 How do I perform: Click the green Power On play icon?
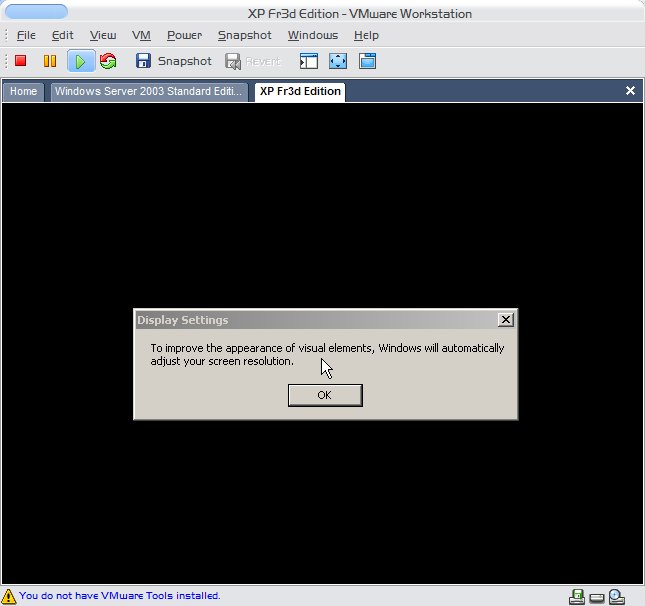[81, 61]
